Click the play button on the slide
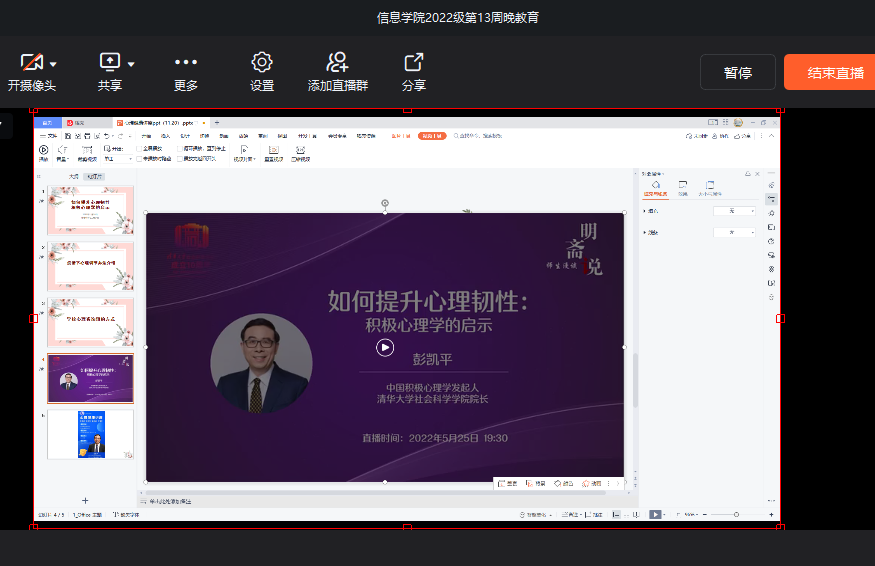Image resolution: width=875 pixels, height=566 pixels. [385, 347]
